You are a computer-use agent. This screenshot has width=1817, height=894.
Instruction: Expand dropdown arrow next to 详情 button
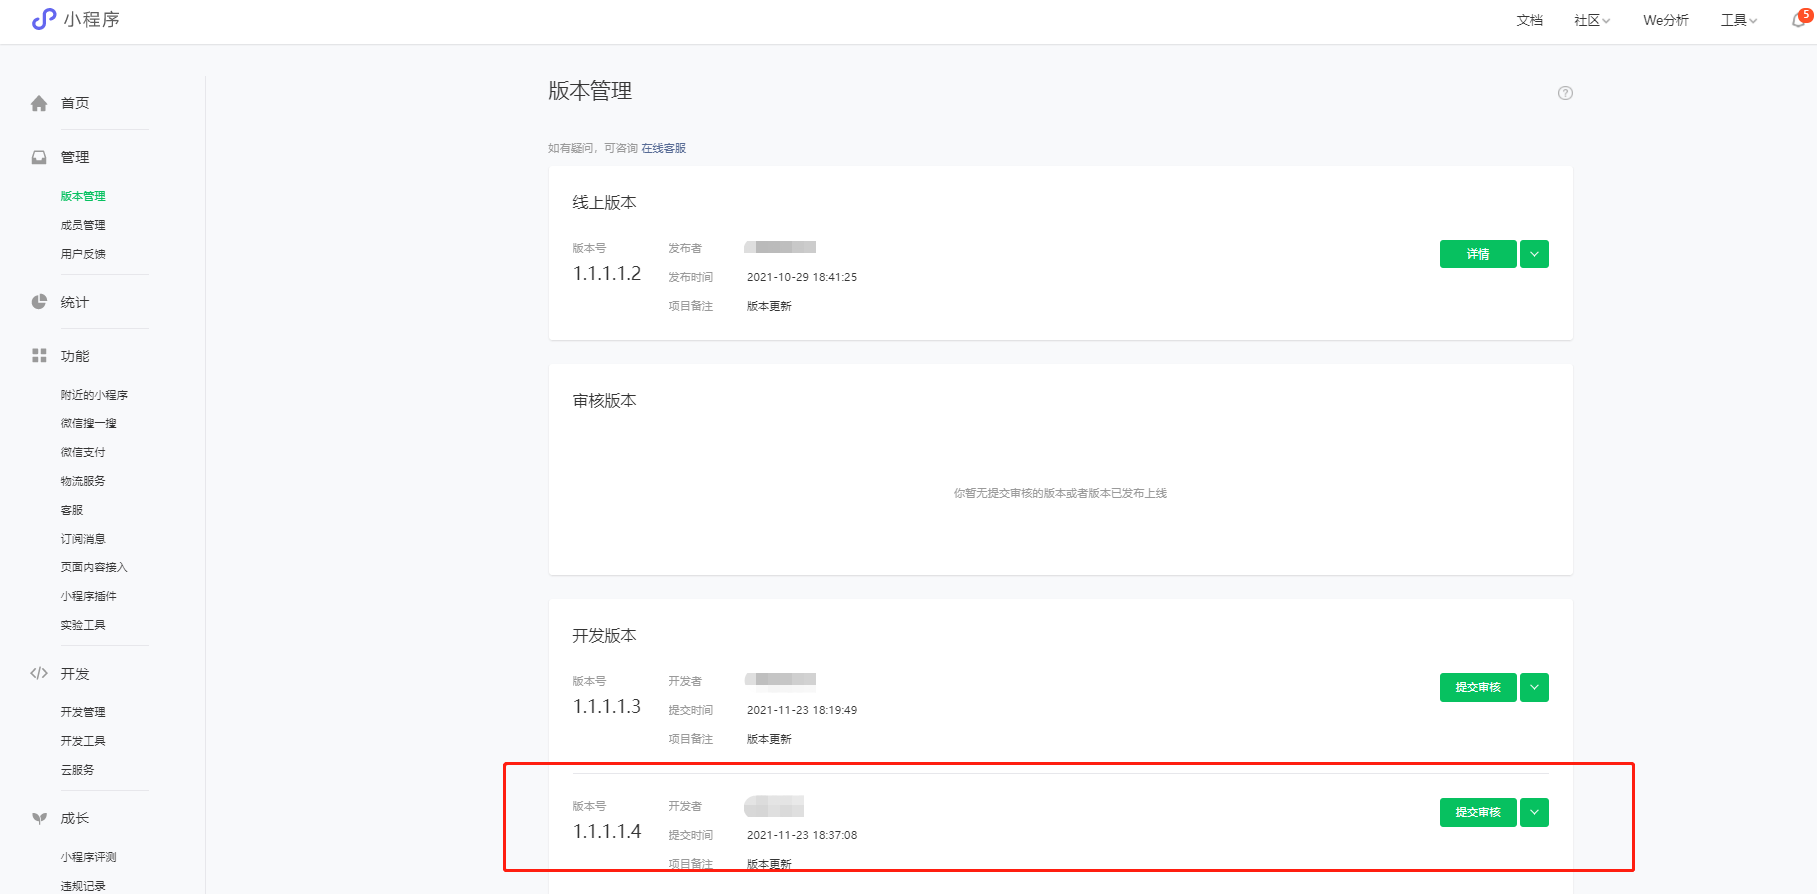(1534, 254)
